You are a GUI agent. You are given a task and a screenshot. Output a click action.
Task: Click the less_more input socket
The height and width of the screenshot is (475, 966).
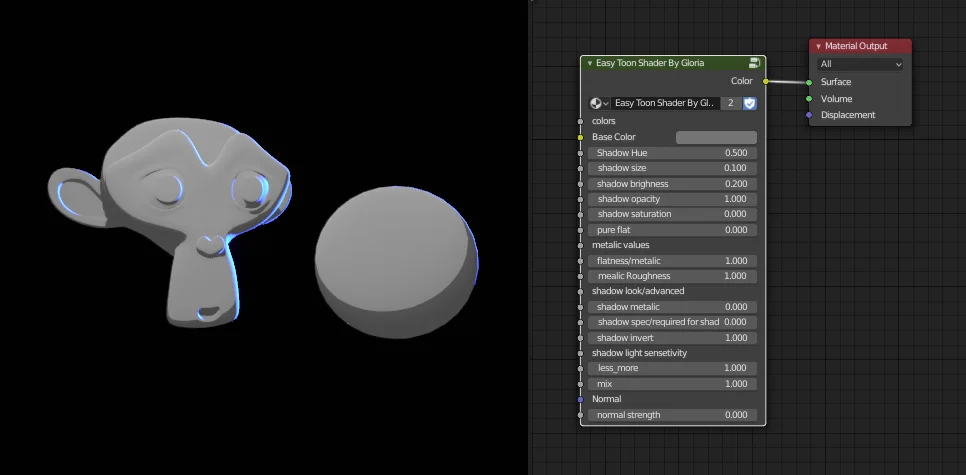[x=580, y=368]
